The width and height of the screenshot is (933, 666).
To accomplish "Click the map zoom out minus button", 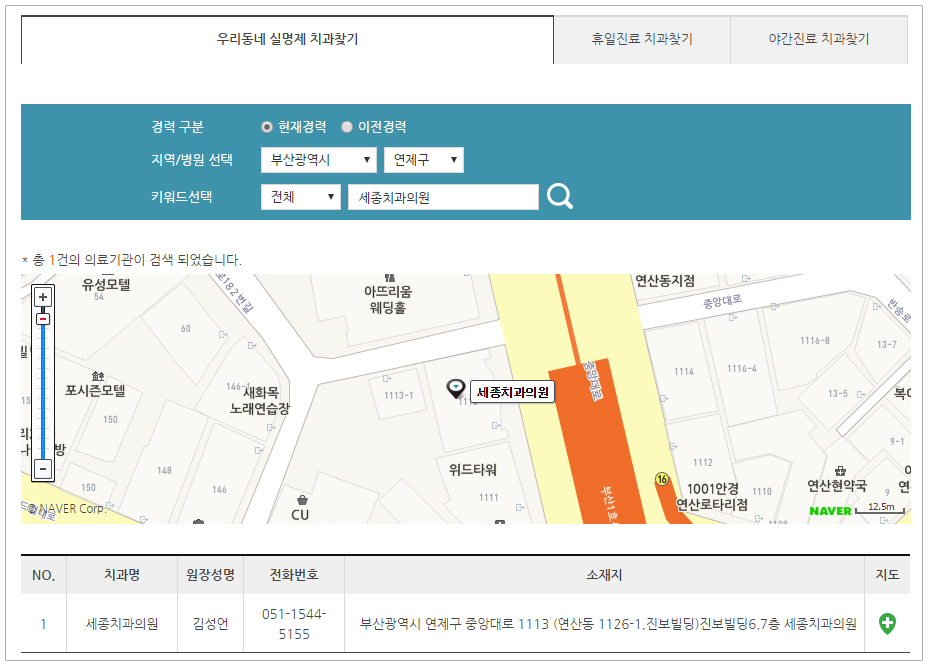I will pyautogui.click(x=43, y=468).
